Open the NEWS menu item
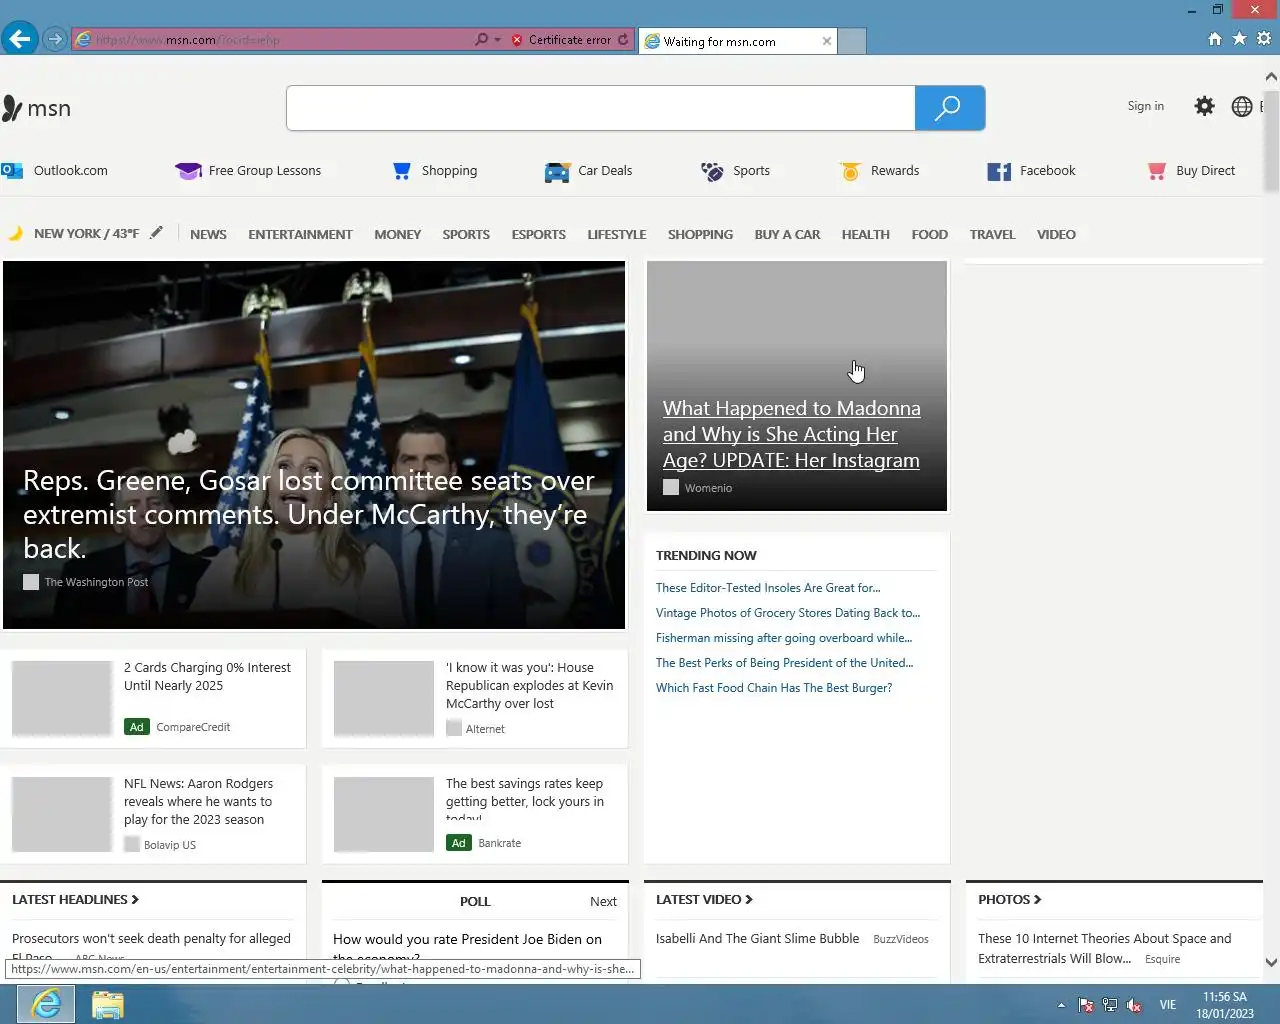Viewport: 1280px width, 1024px height. (x=208, y=235)
